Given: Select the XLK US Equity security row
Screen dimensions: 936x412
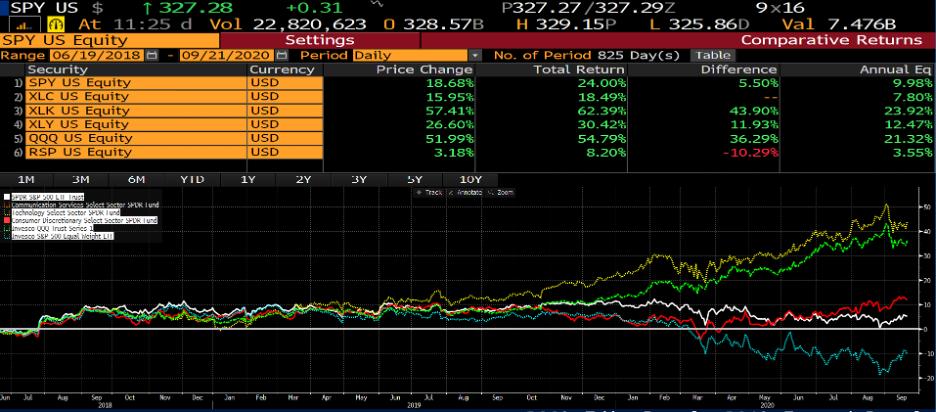Looking at the screenshot, I should tap(137, 110).
